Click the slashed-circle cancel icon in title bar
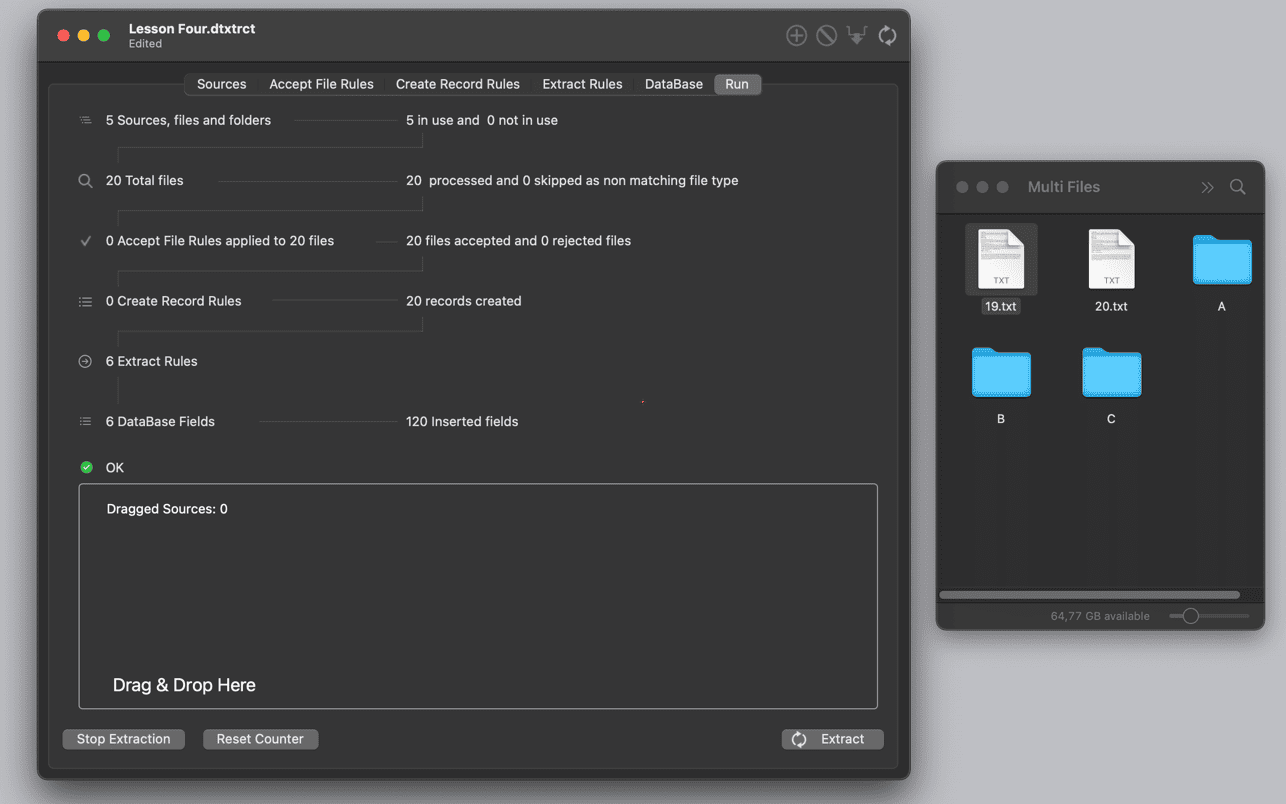The height and width of the screenshot is (804, 1286). pyautogui.click(x=826, y=36)
